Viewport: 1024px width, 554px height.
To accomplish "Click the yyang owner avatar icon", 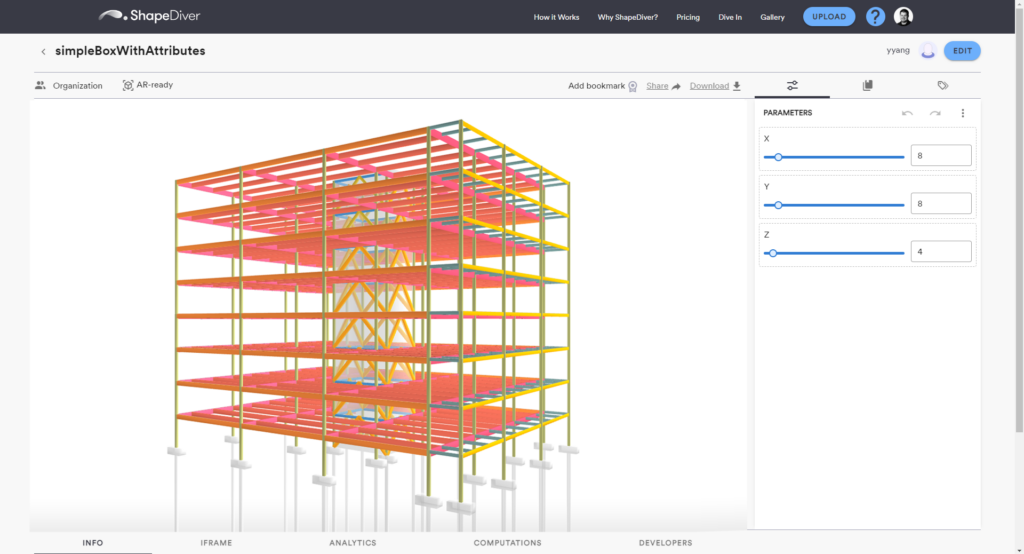I will pyautogui.click(x=927, y=51).
